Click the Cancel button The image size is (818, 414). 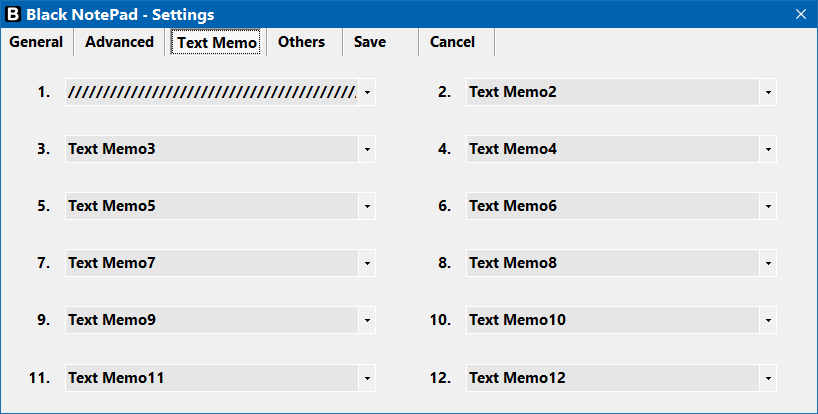452,42
